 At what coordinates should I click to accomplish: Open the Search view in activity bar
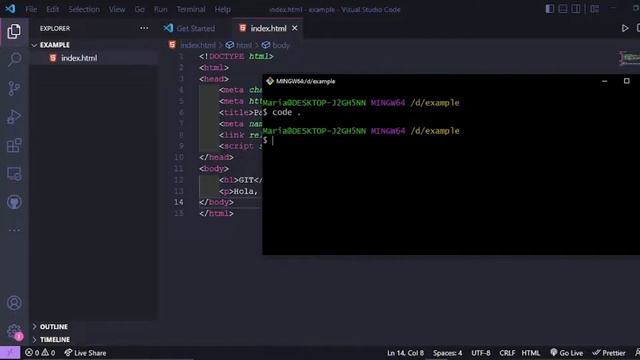14,60
